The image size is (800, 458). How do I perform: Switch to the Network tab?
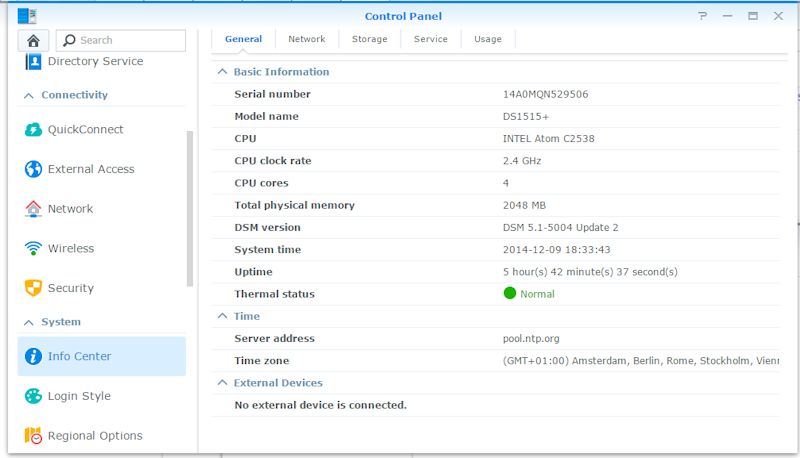[x=307, y=39]
